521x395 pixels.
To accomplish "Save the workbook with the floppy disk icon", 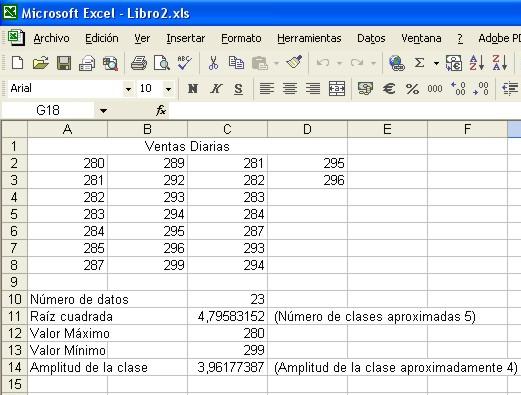I will (64, 63).
